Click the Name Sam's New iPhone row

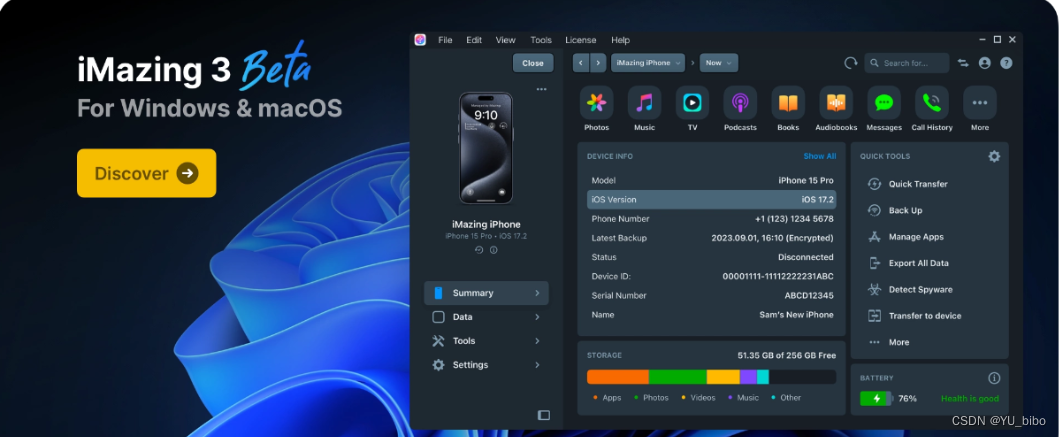coord(711,314)
